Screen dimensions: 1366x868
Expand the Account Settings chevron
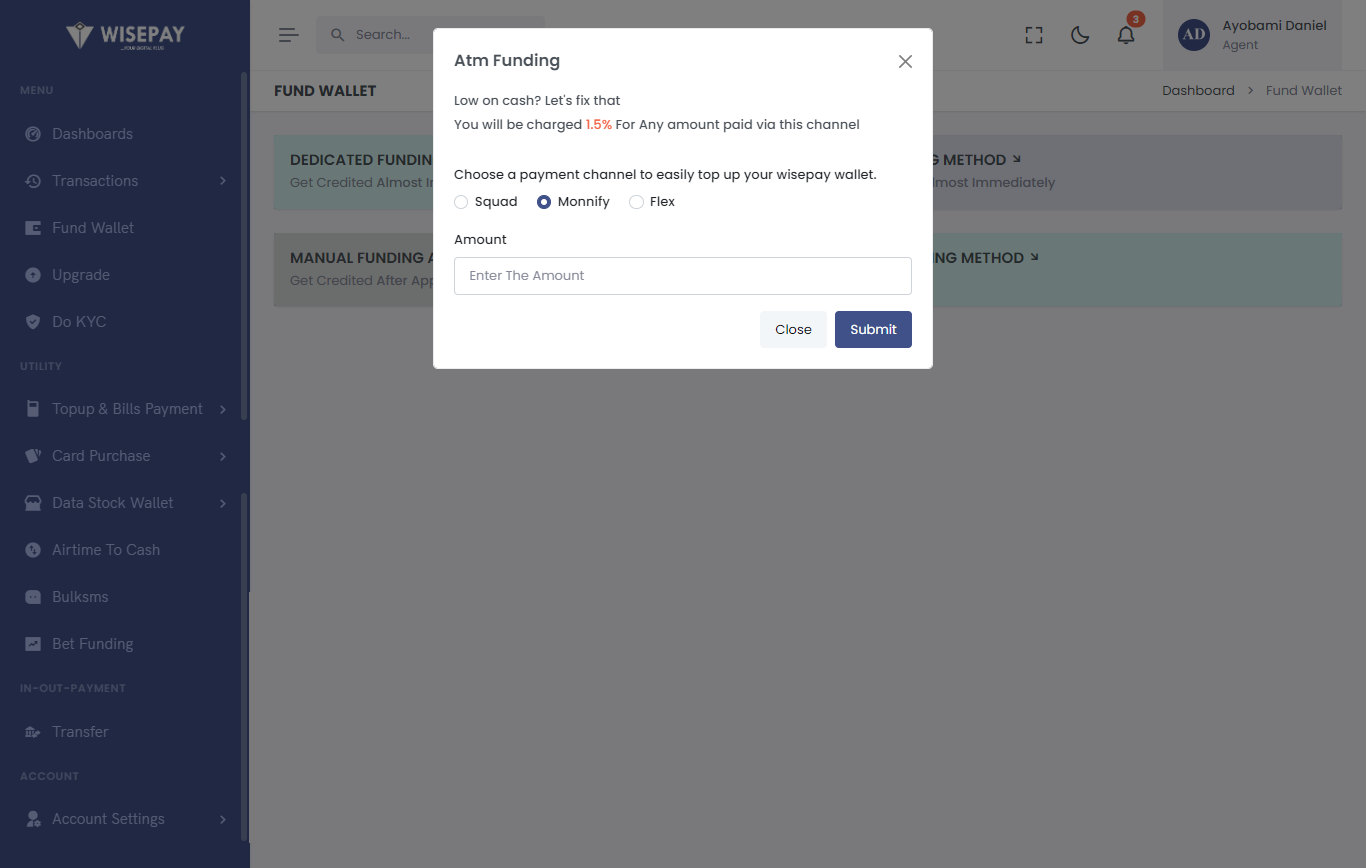(x=222, y=819)
